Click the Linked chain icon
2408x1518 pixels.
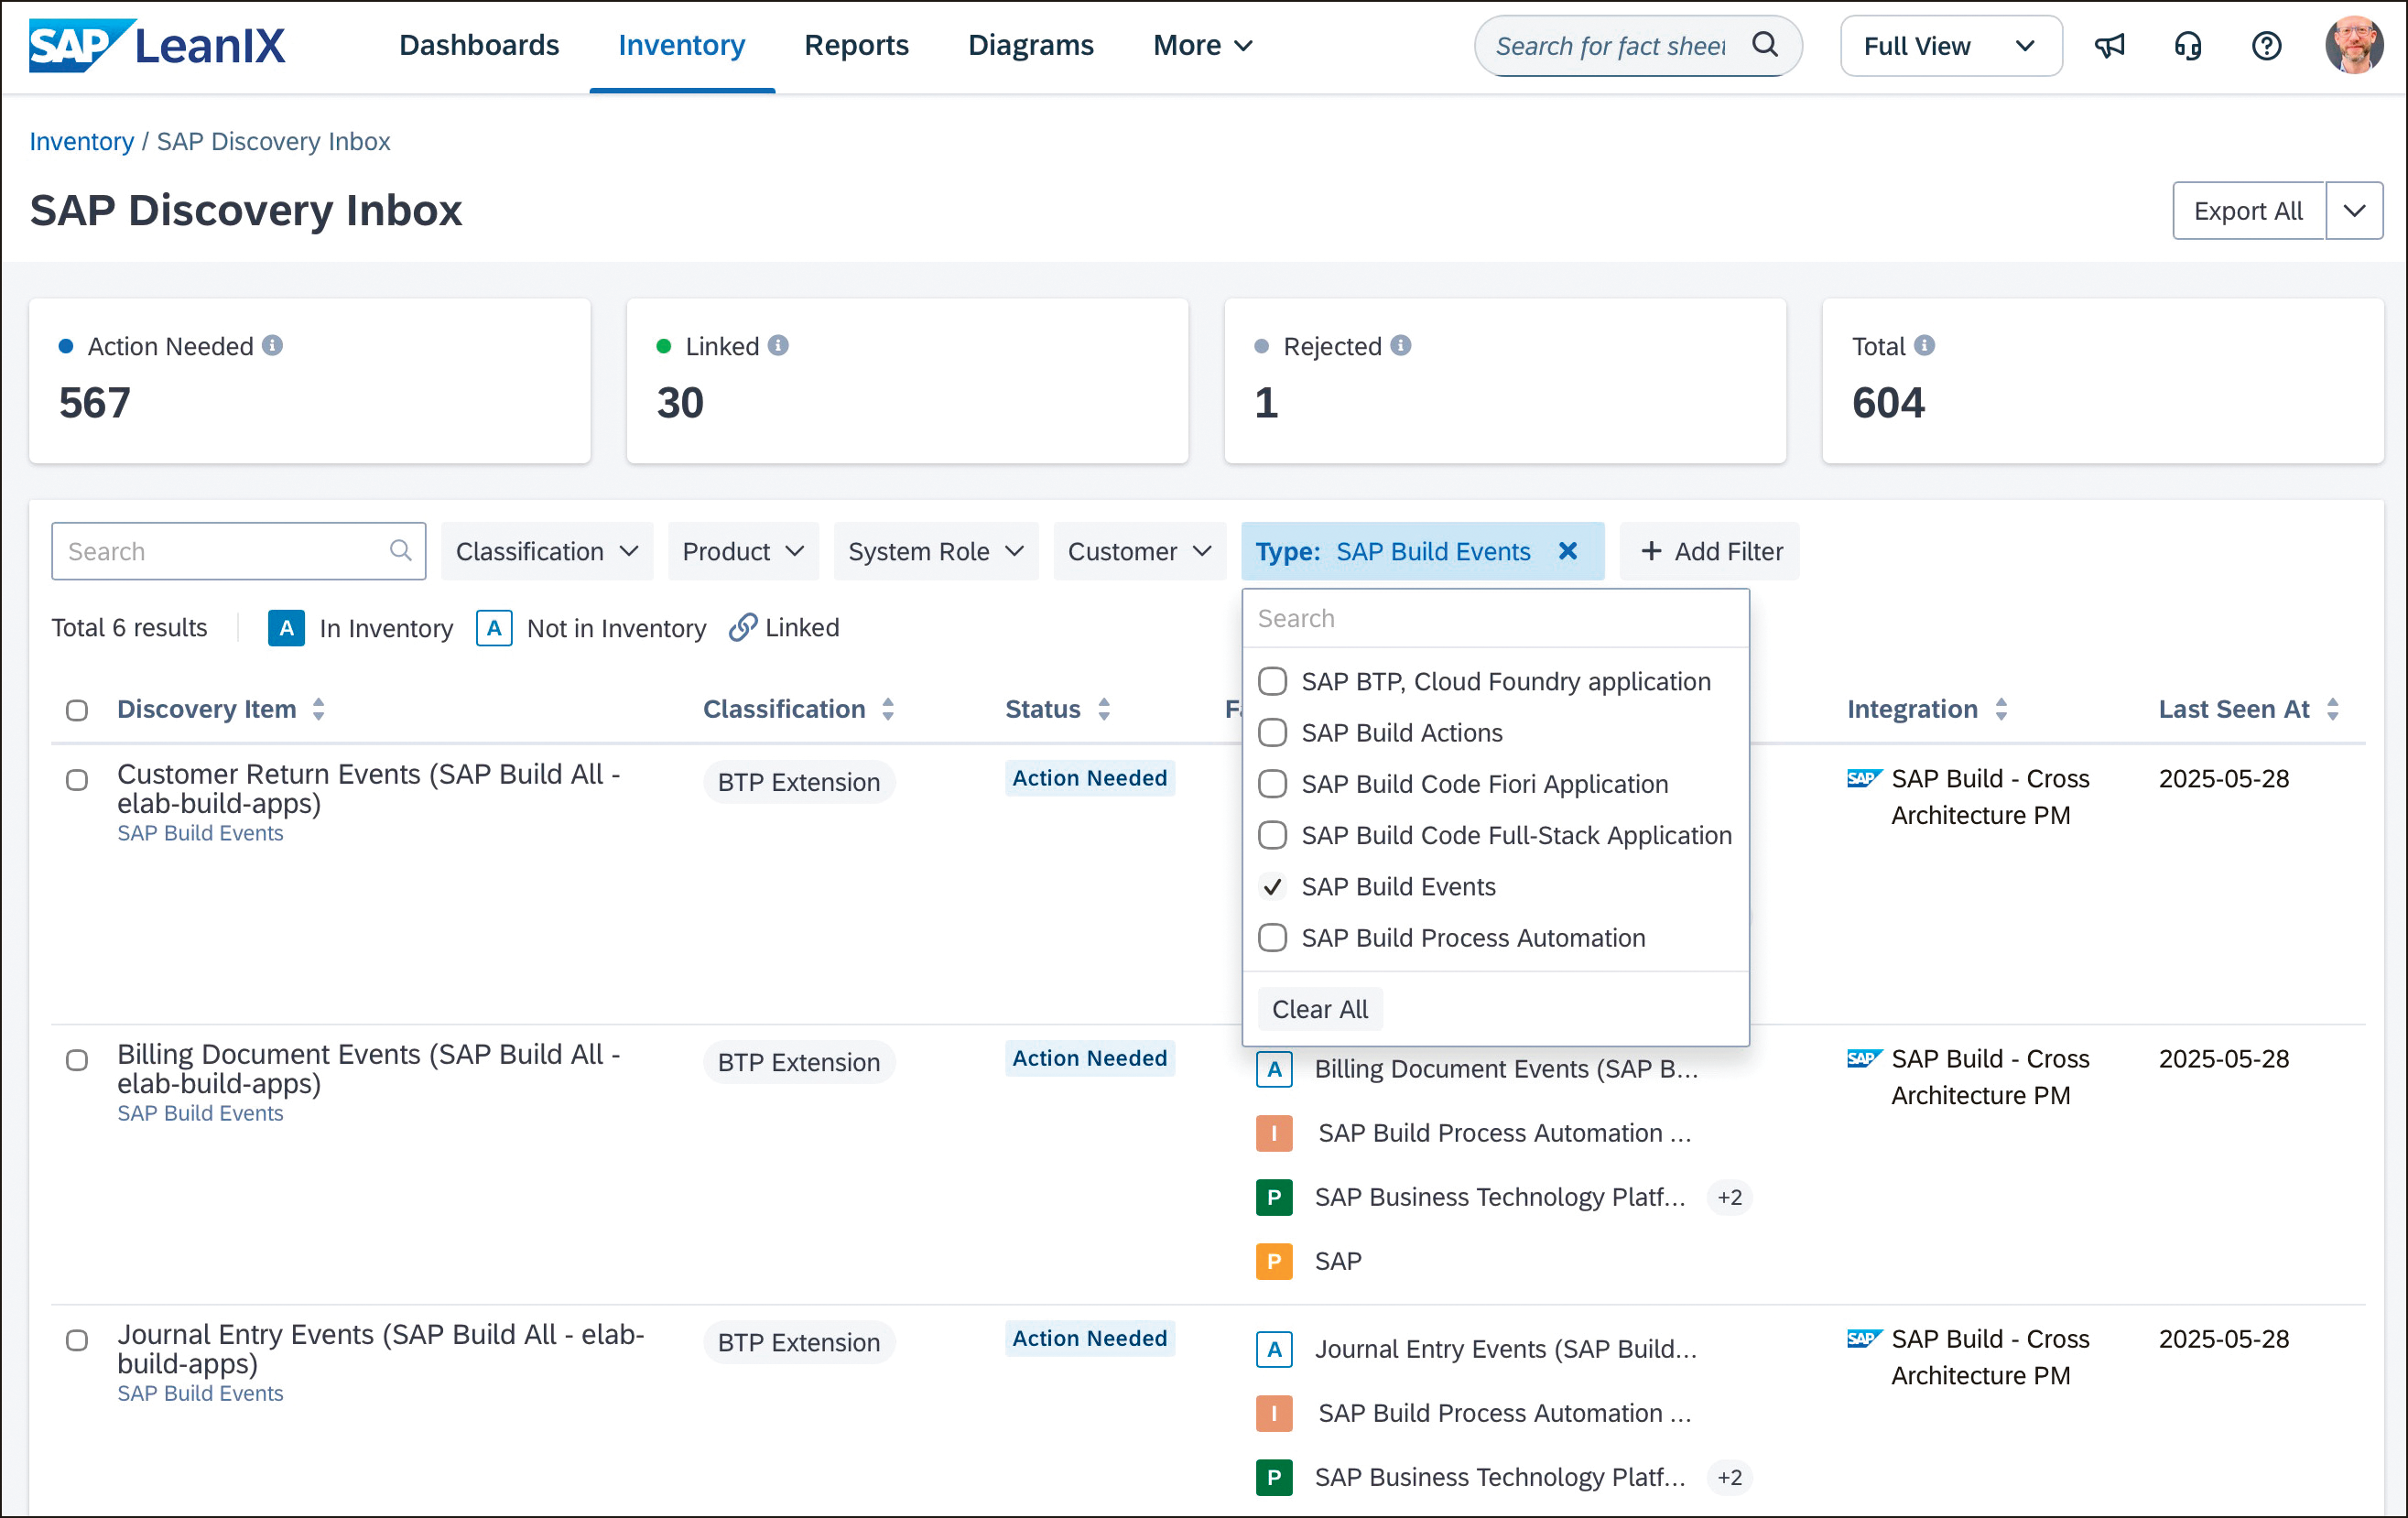click(742, 627)
